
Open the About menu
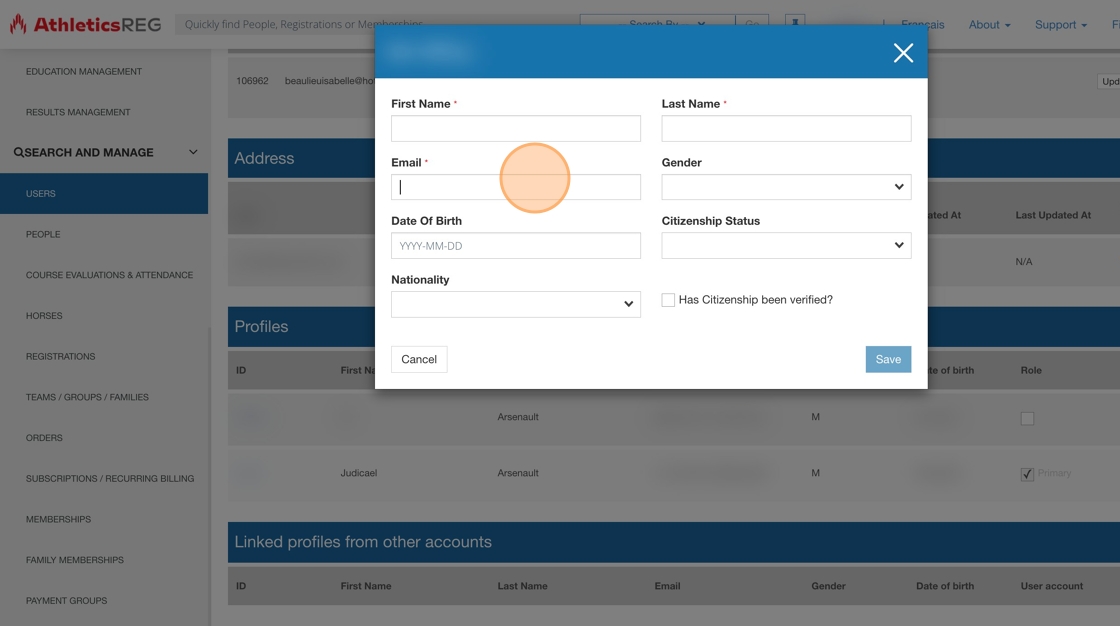[989, 25]
